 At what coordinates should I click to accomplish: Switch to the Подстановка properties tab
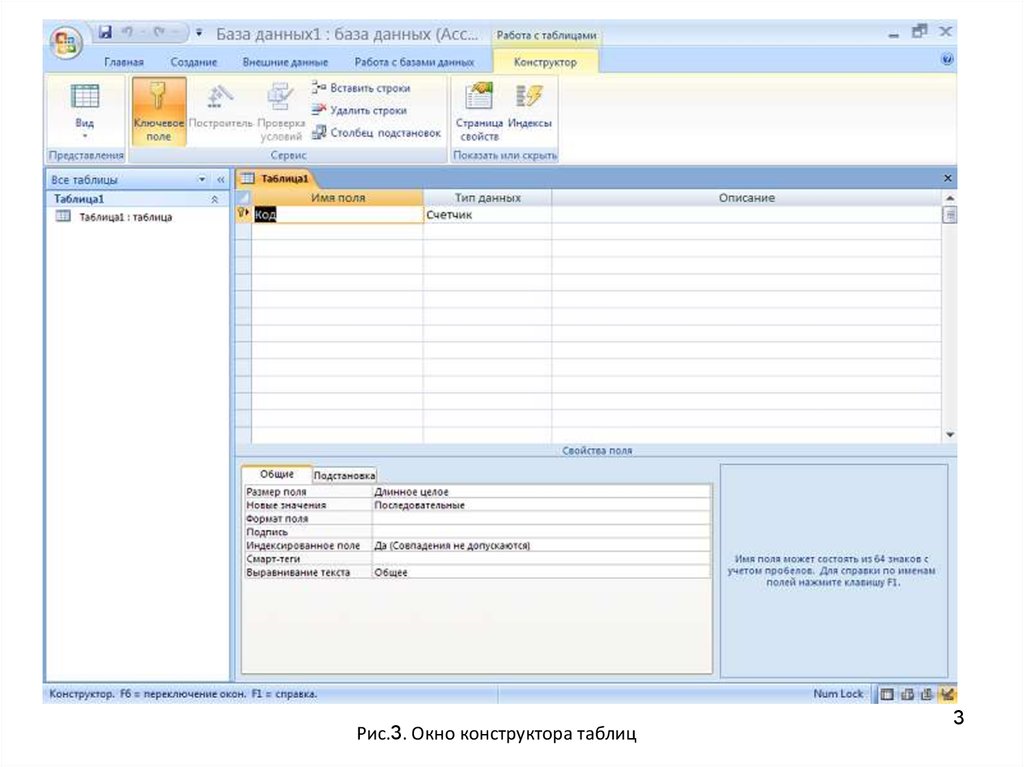(344, 476)
